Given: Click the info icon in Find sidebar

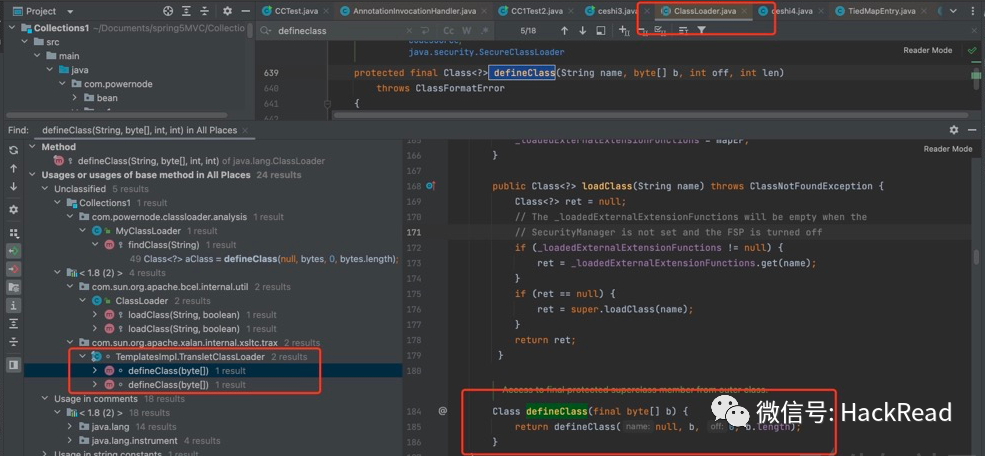Looking at the screenshot, I should click(13, 305).
